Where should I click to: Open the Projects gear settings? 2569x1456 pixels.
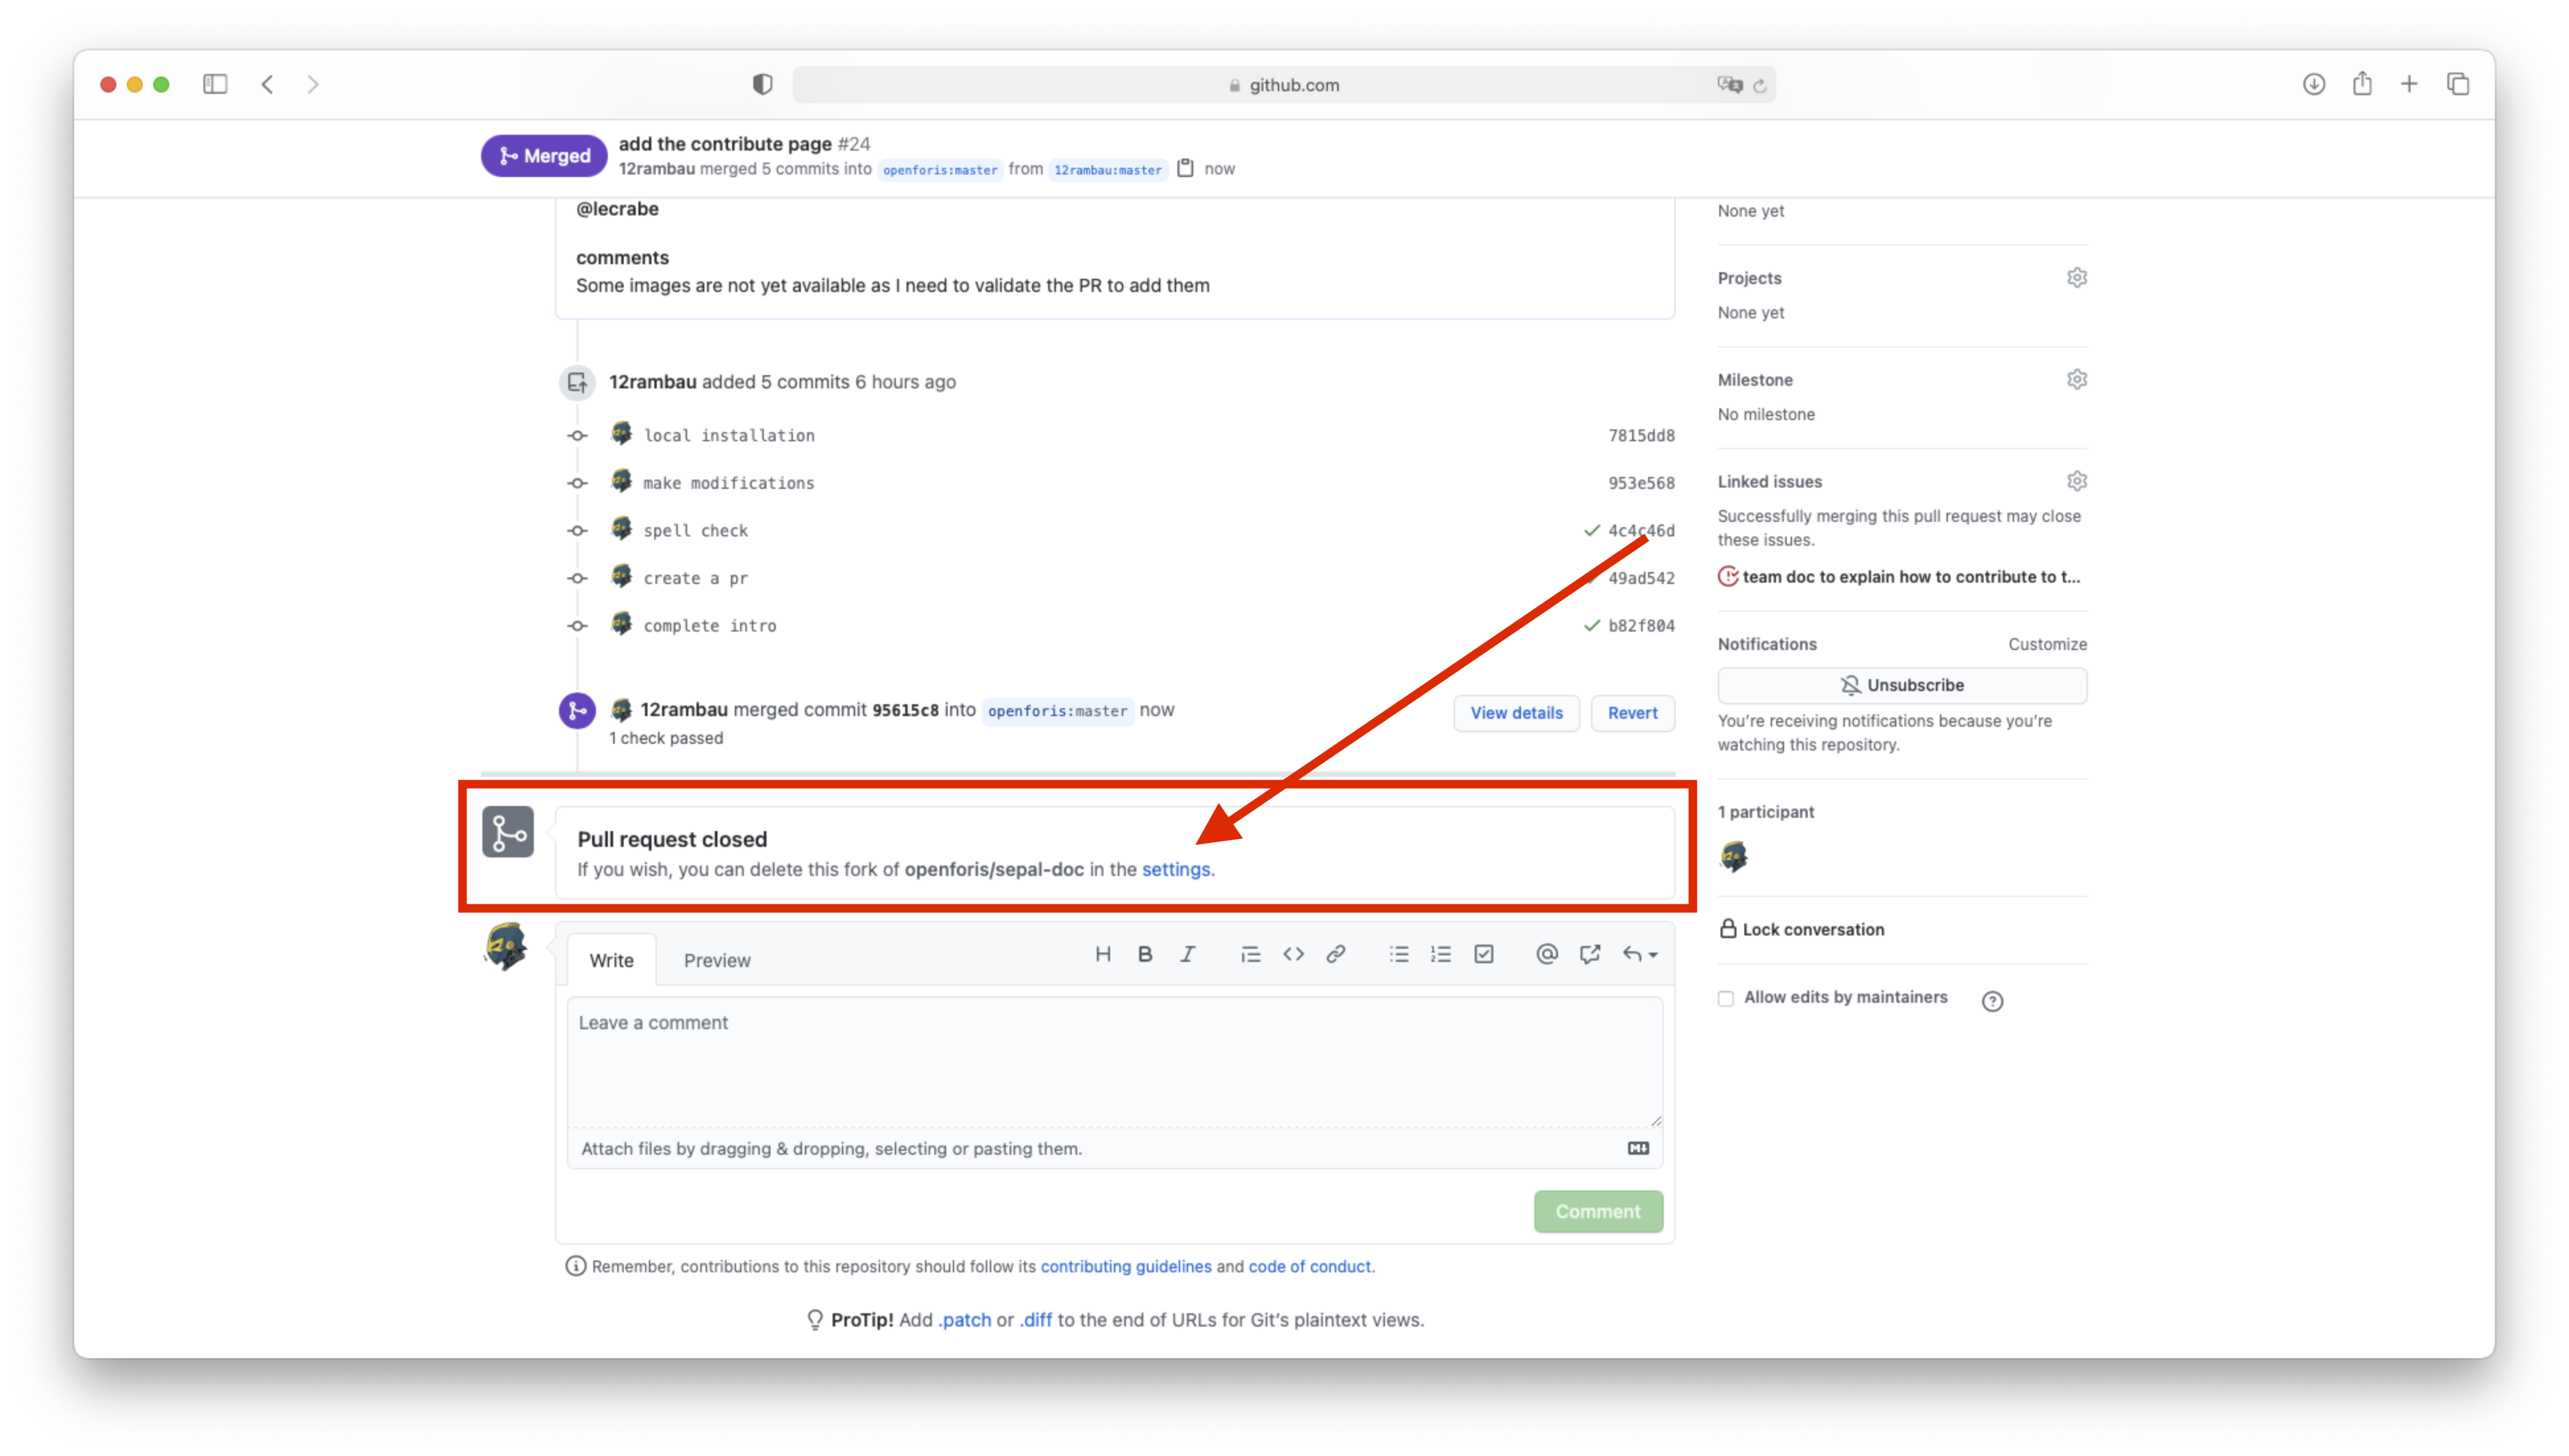tap(2076, 278)
